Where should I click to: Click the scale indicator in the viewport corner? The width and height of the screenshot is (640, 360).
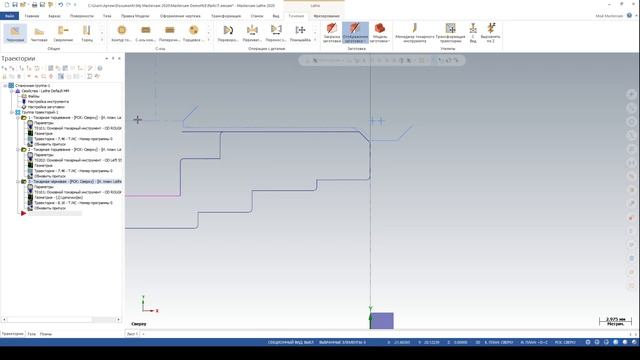[x=615, y=321]
